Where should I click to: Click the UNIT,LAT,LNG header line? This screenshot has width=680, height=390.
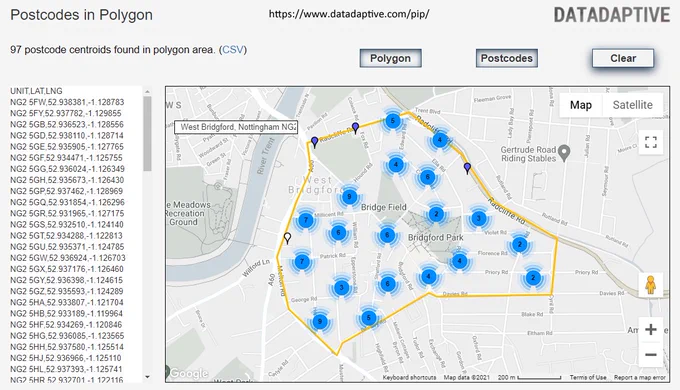click(x=36, y=91)
